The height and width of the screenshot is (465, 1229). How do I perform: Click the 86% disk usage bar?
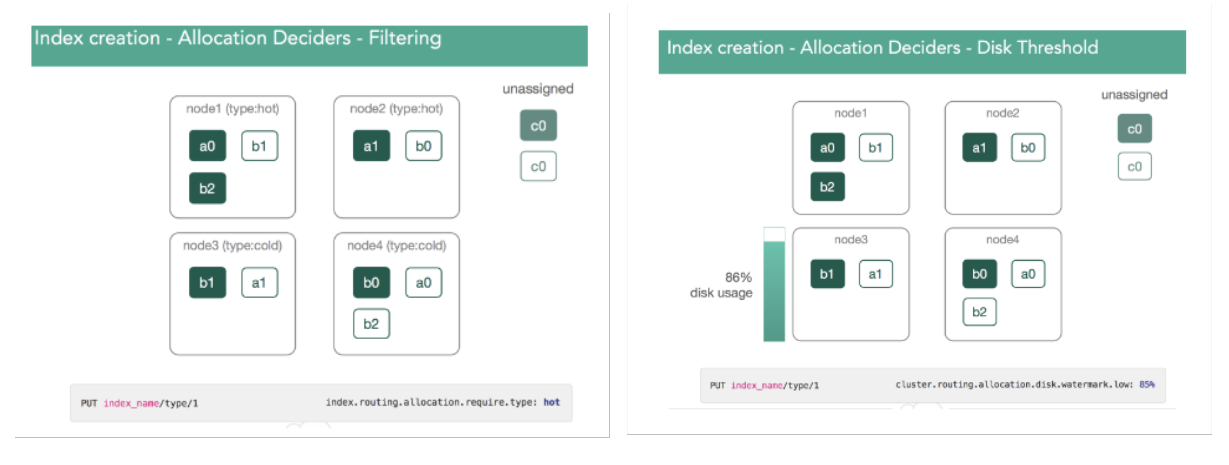774,285
